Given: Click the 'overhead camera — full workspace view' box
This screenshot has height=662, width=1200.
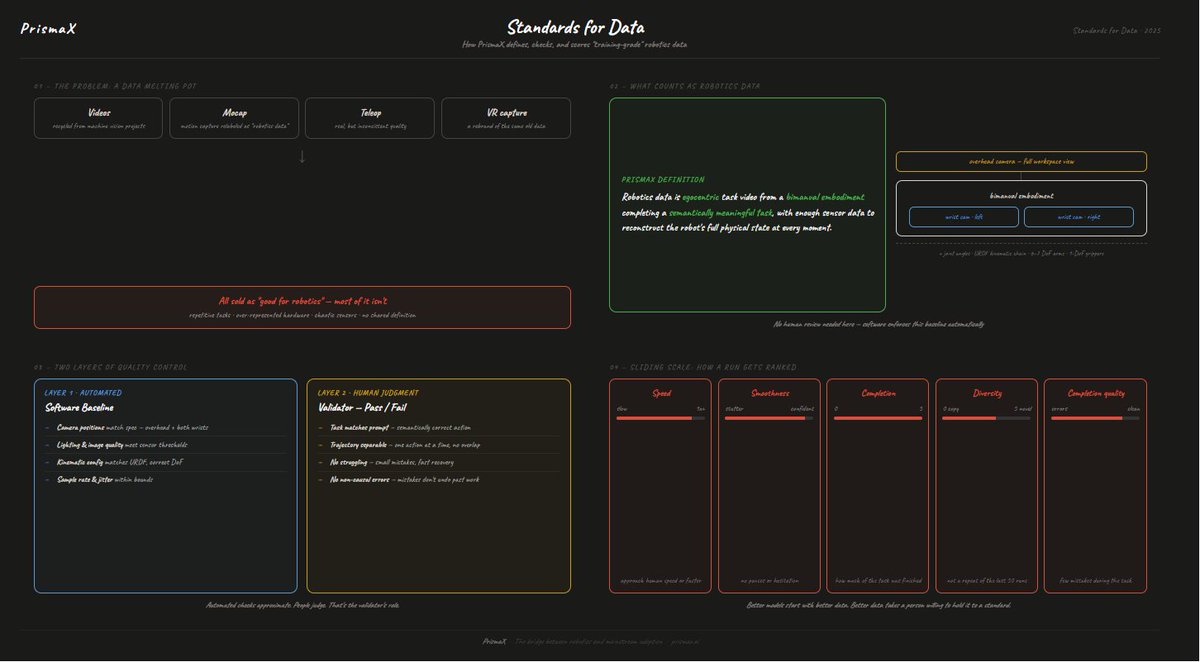Looking at the screenshot, I should point(1021,161).
